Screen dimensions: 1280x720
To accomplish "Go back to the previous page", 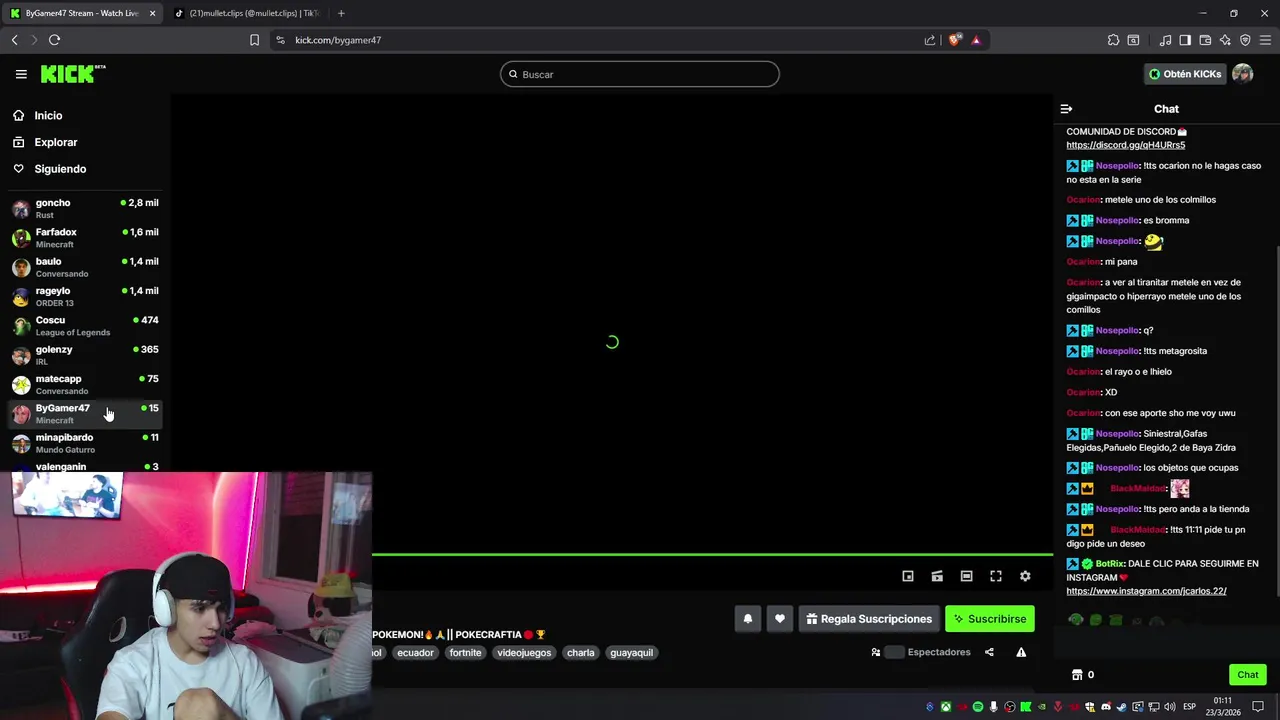I will click(14, 40).
